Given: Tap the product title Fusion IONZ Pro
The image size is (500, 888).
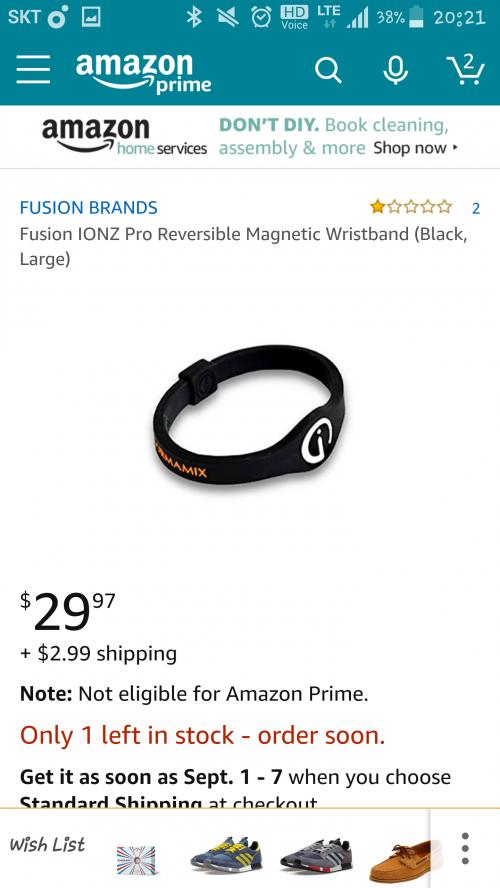Looking at the screenshot, I should click(243, 246).
